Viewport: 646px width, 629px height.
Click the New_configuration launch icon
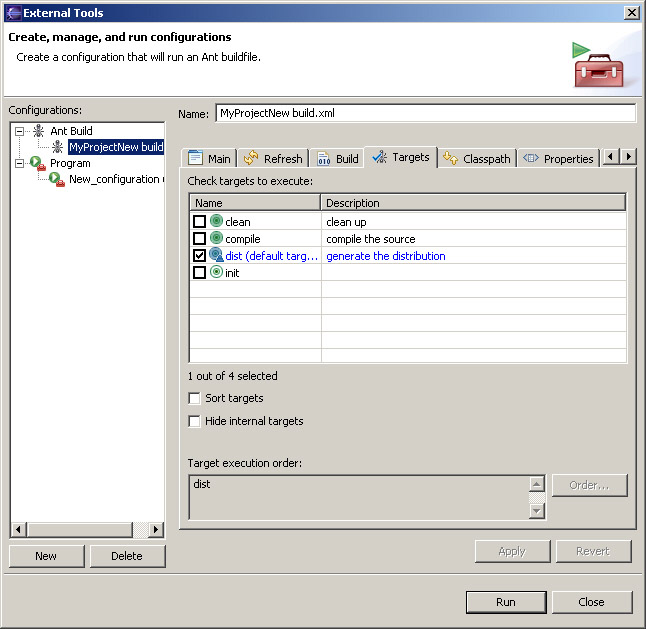click(58, 179)
